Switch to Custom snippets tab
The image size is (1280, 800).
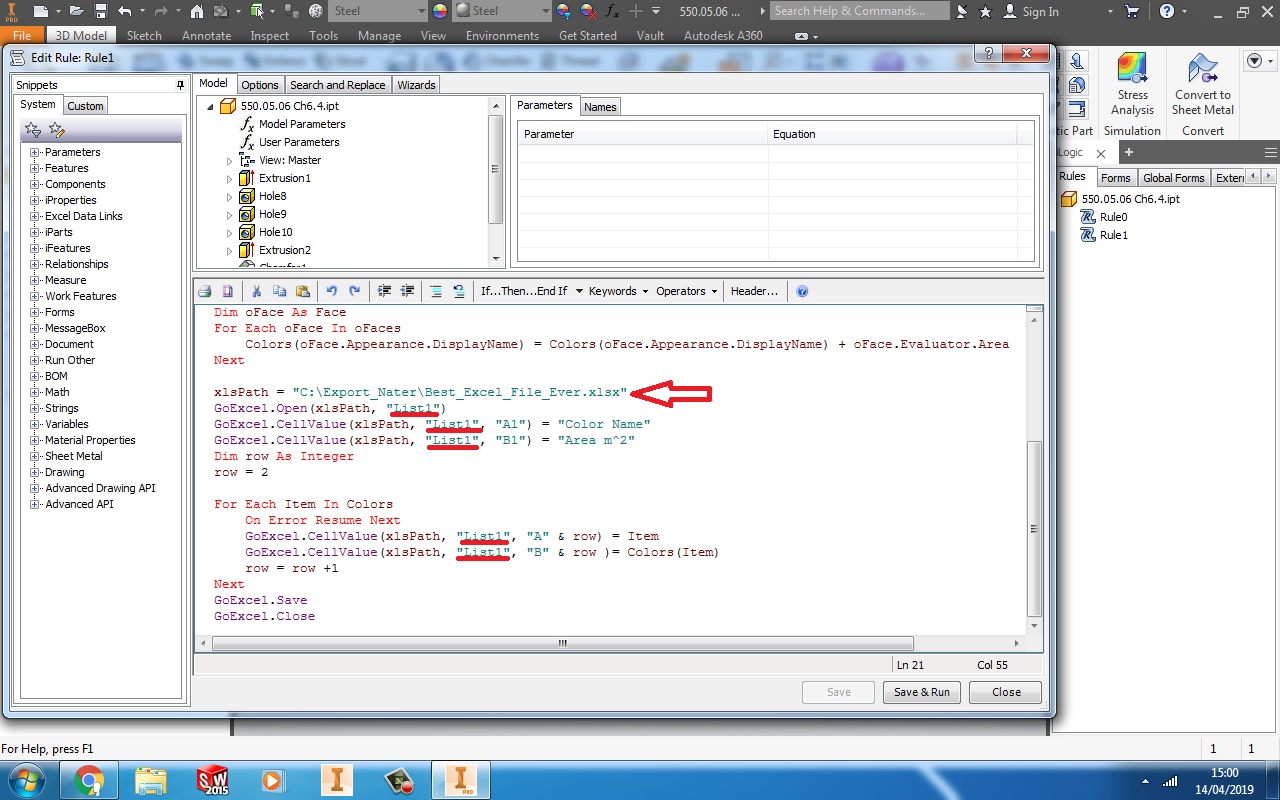pyautogui.click(x=85, y=106)
